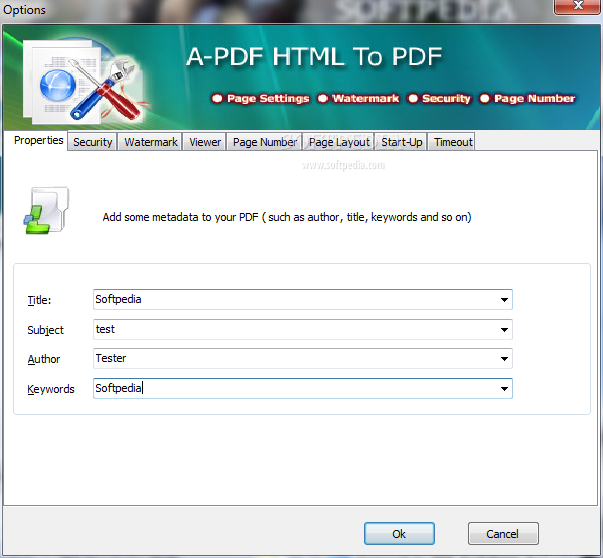
Task: Dismiss the dialog with Cancel button
Action: coord(503,533)
